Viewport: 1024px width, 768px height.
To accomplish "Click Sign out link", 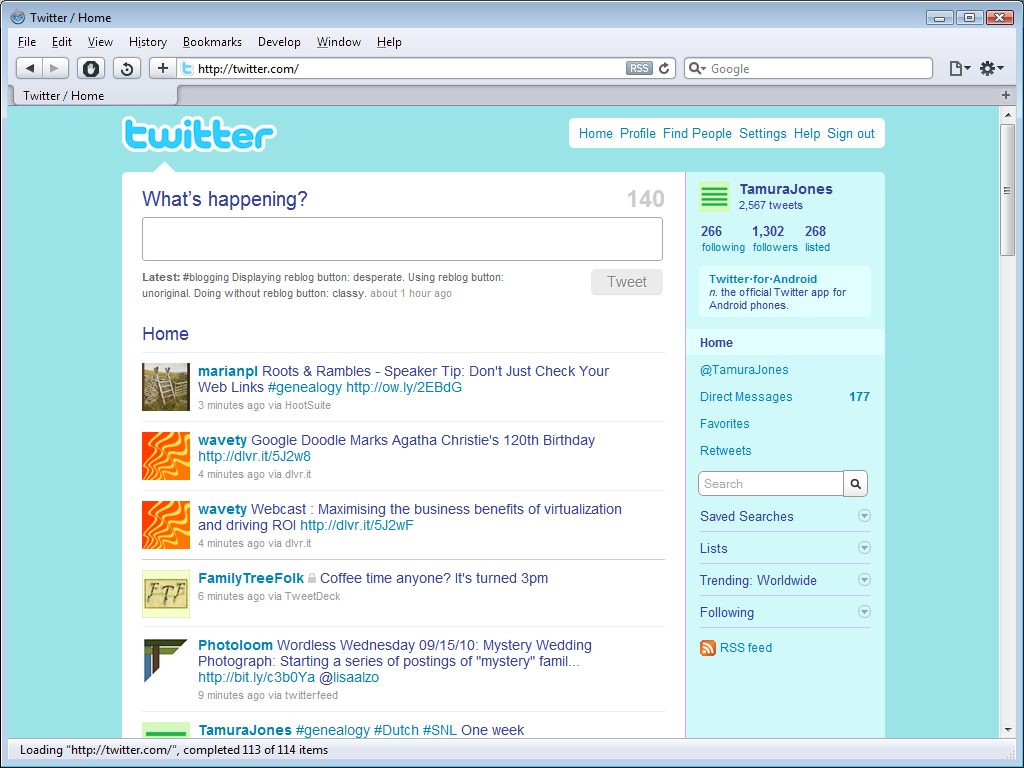I will (x=850, y=133).
